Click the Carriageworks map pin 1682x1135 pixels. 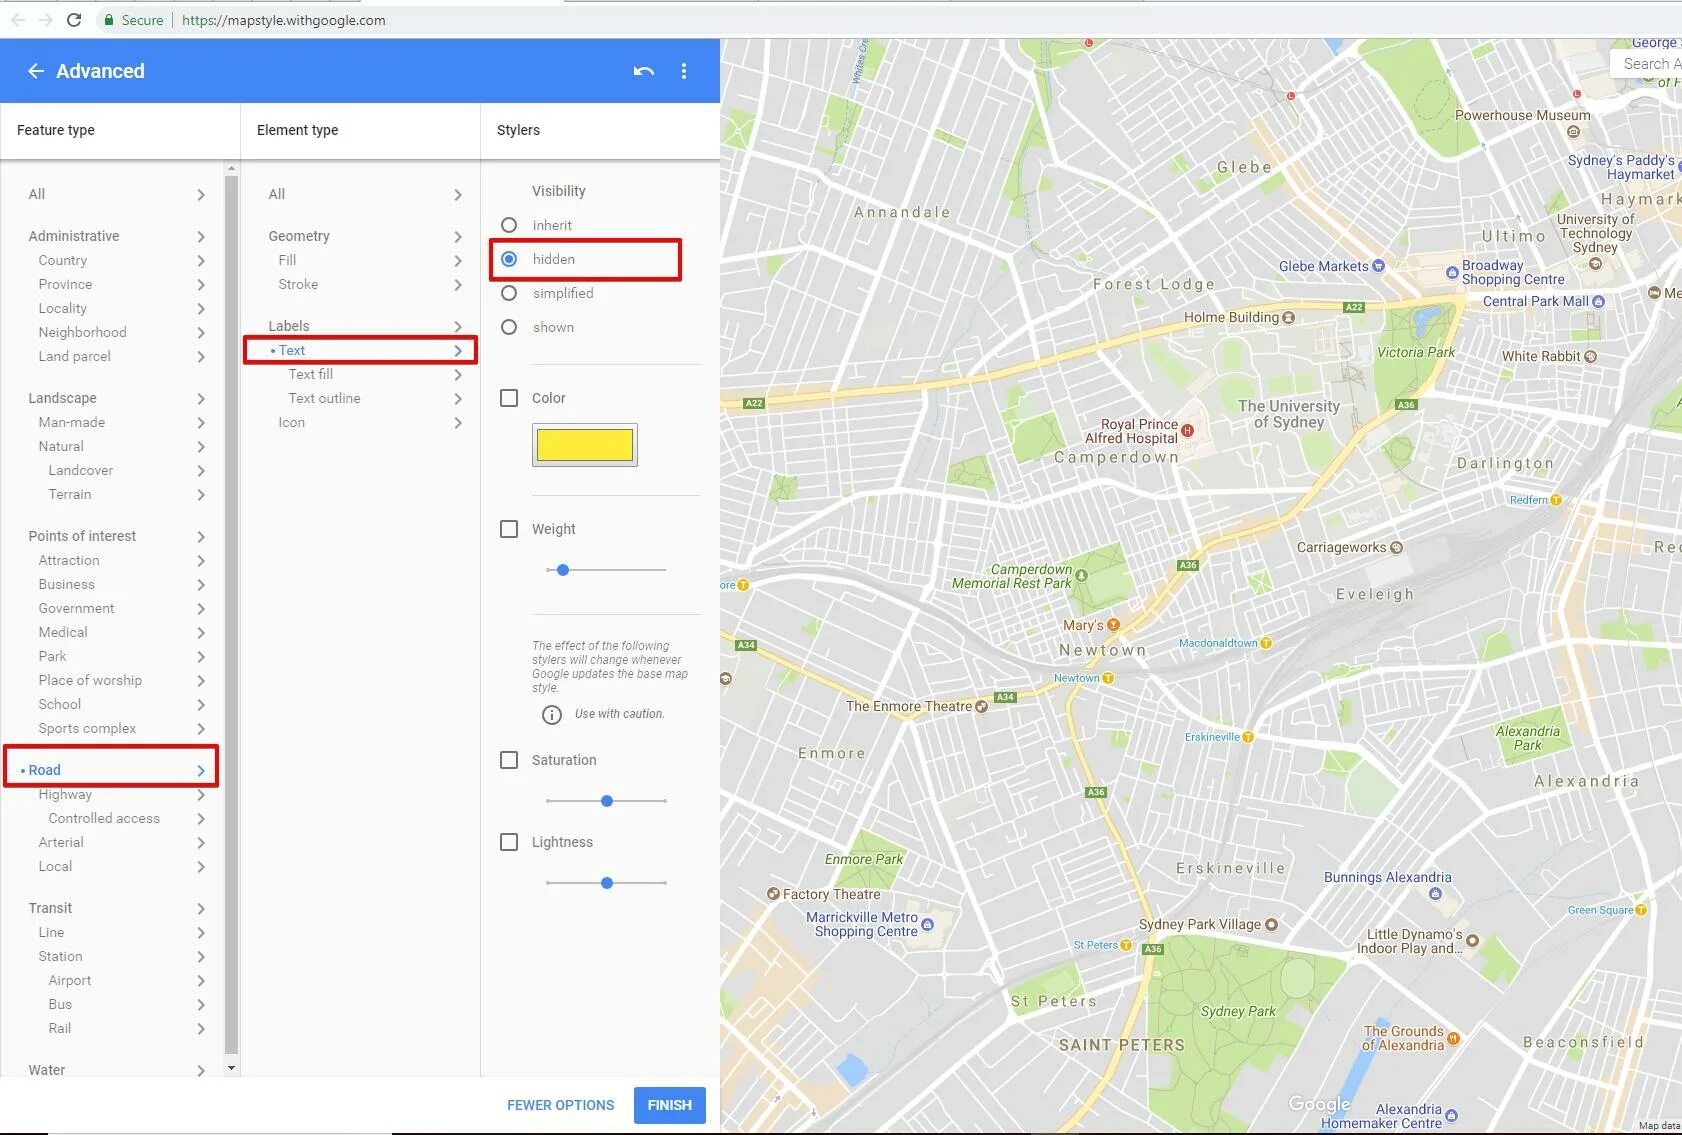tap(1396, 548)
